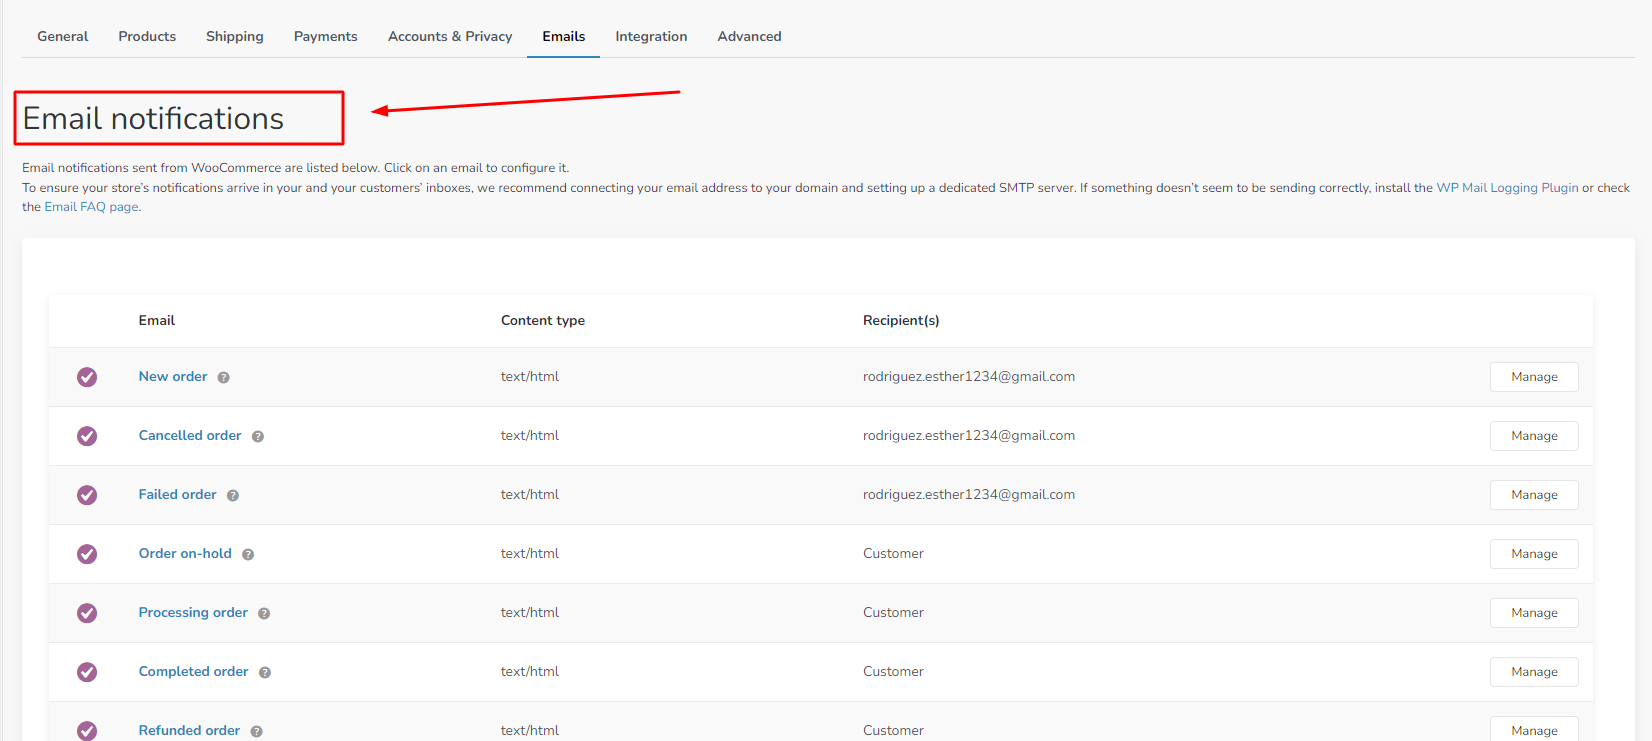Click enabled checkmark for Completed order
Viewport: 1652px width, 741px height.
(x=87, y=672)
